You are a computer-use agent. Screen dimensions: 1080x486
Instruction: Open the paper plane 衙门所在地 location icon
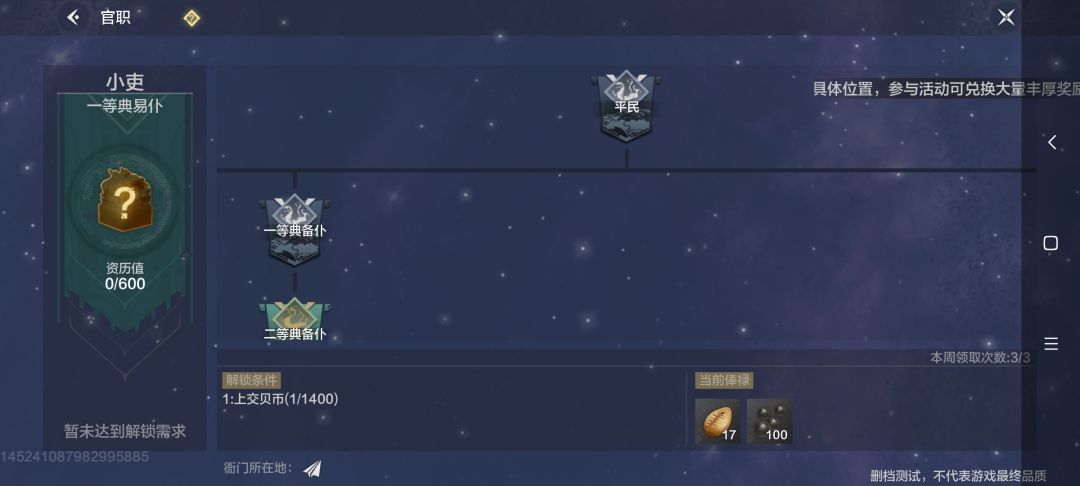(312, 469)
